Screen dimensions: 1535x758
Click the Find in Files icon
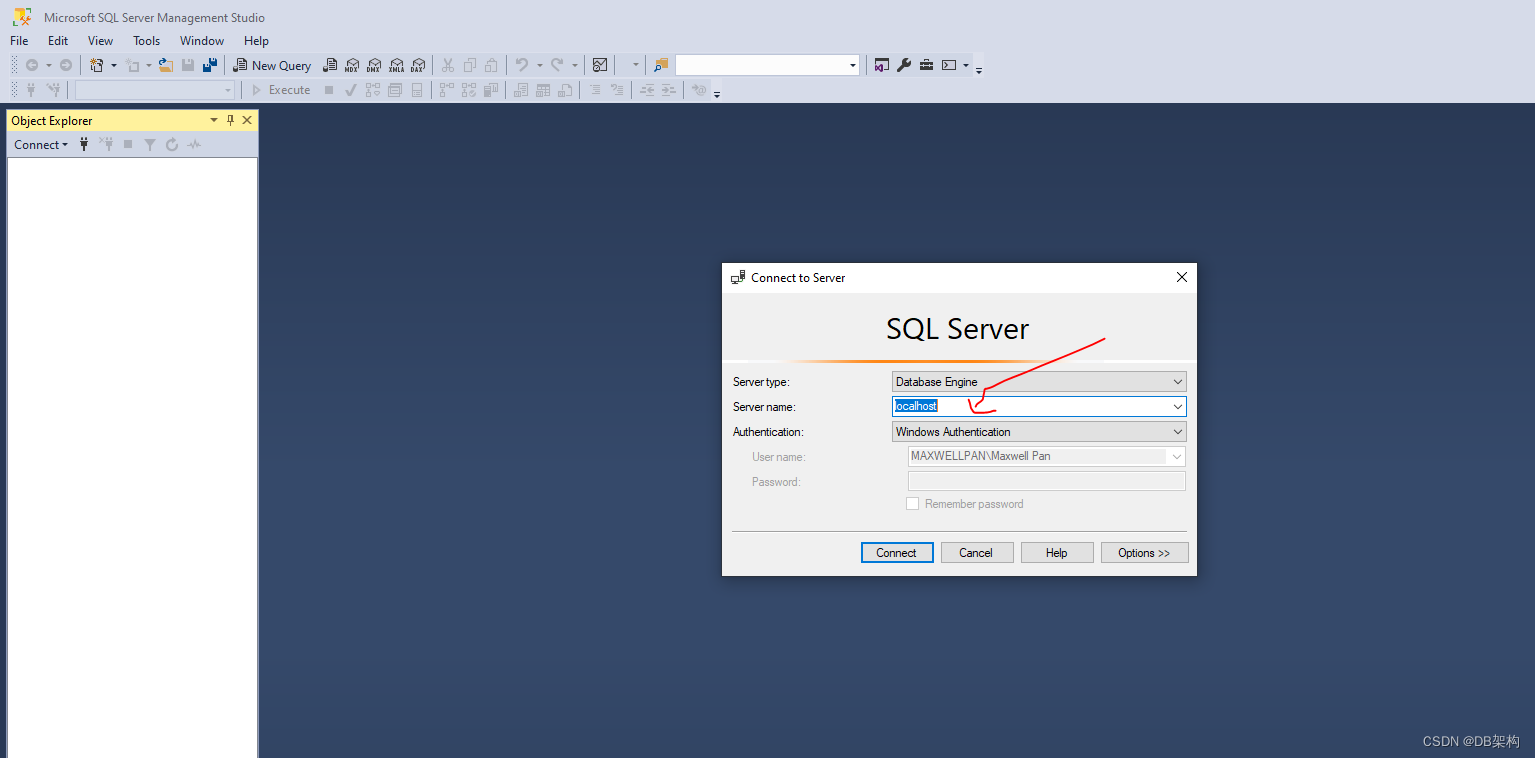[x=661, y=65]
